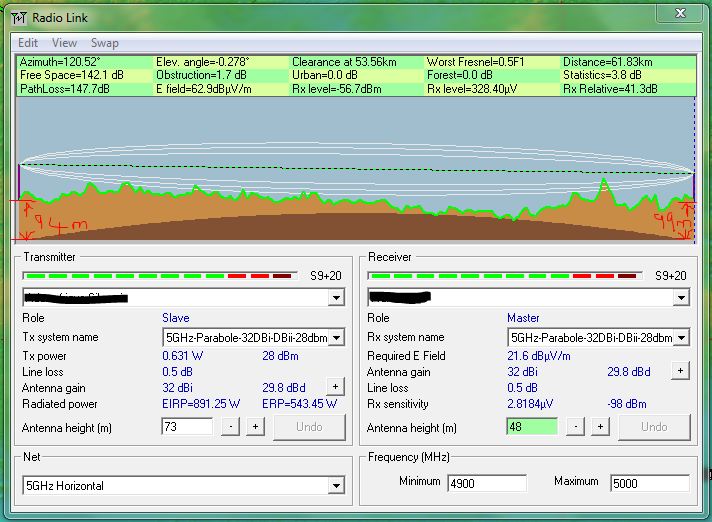Decrease transmitter antenna height with minus button

coord(230,427)
